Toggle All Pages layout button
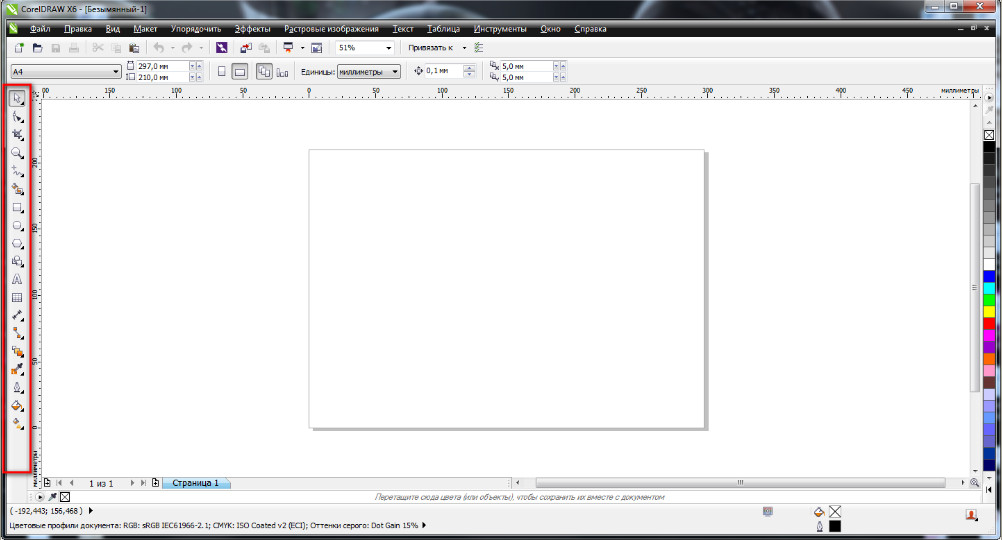 (265, 72)
